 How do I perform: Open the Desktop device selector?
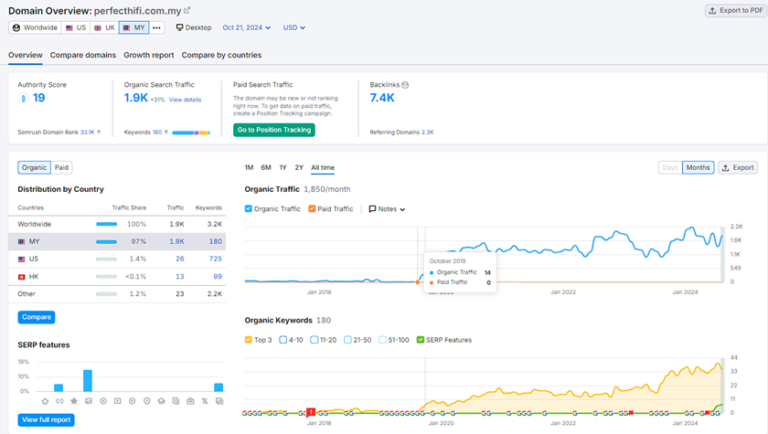tap(194, 28)
